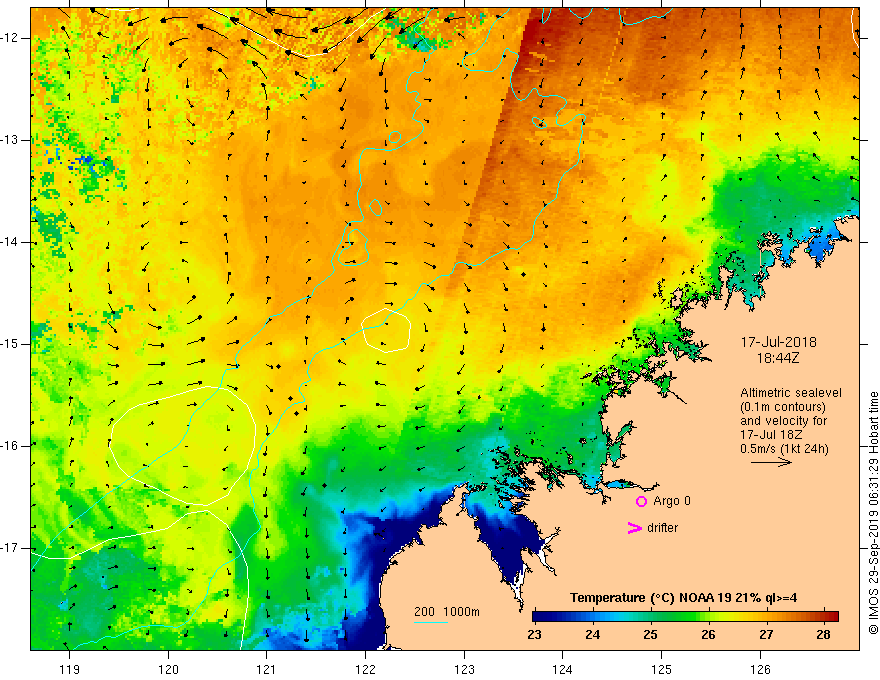880x680 pixels.
Task: Click the 0.5m/s velocity scale arrow
Action: (x=771, y=462)
